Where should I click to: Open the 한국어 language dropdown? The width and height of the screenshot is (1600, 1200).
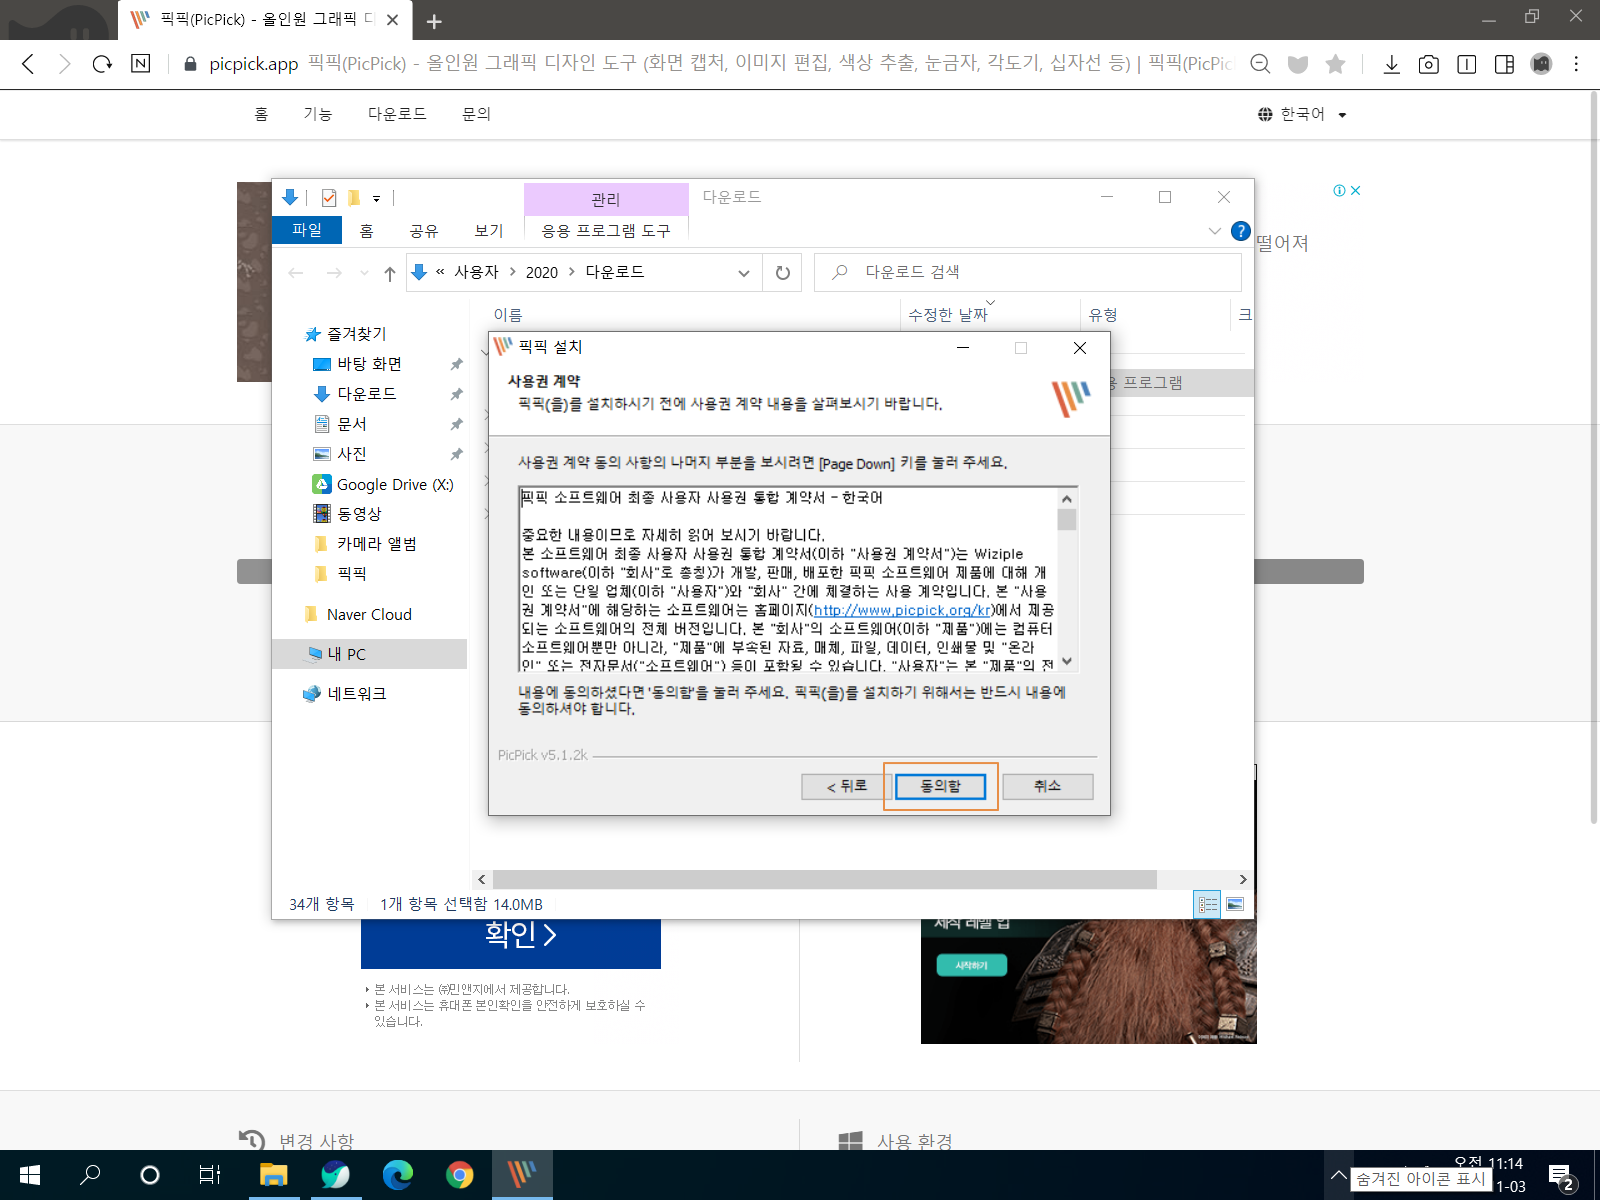tap(1302, 114)
